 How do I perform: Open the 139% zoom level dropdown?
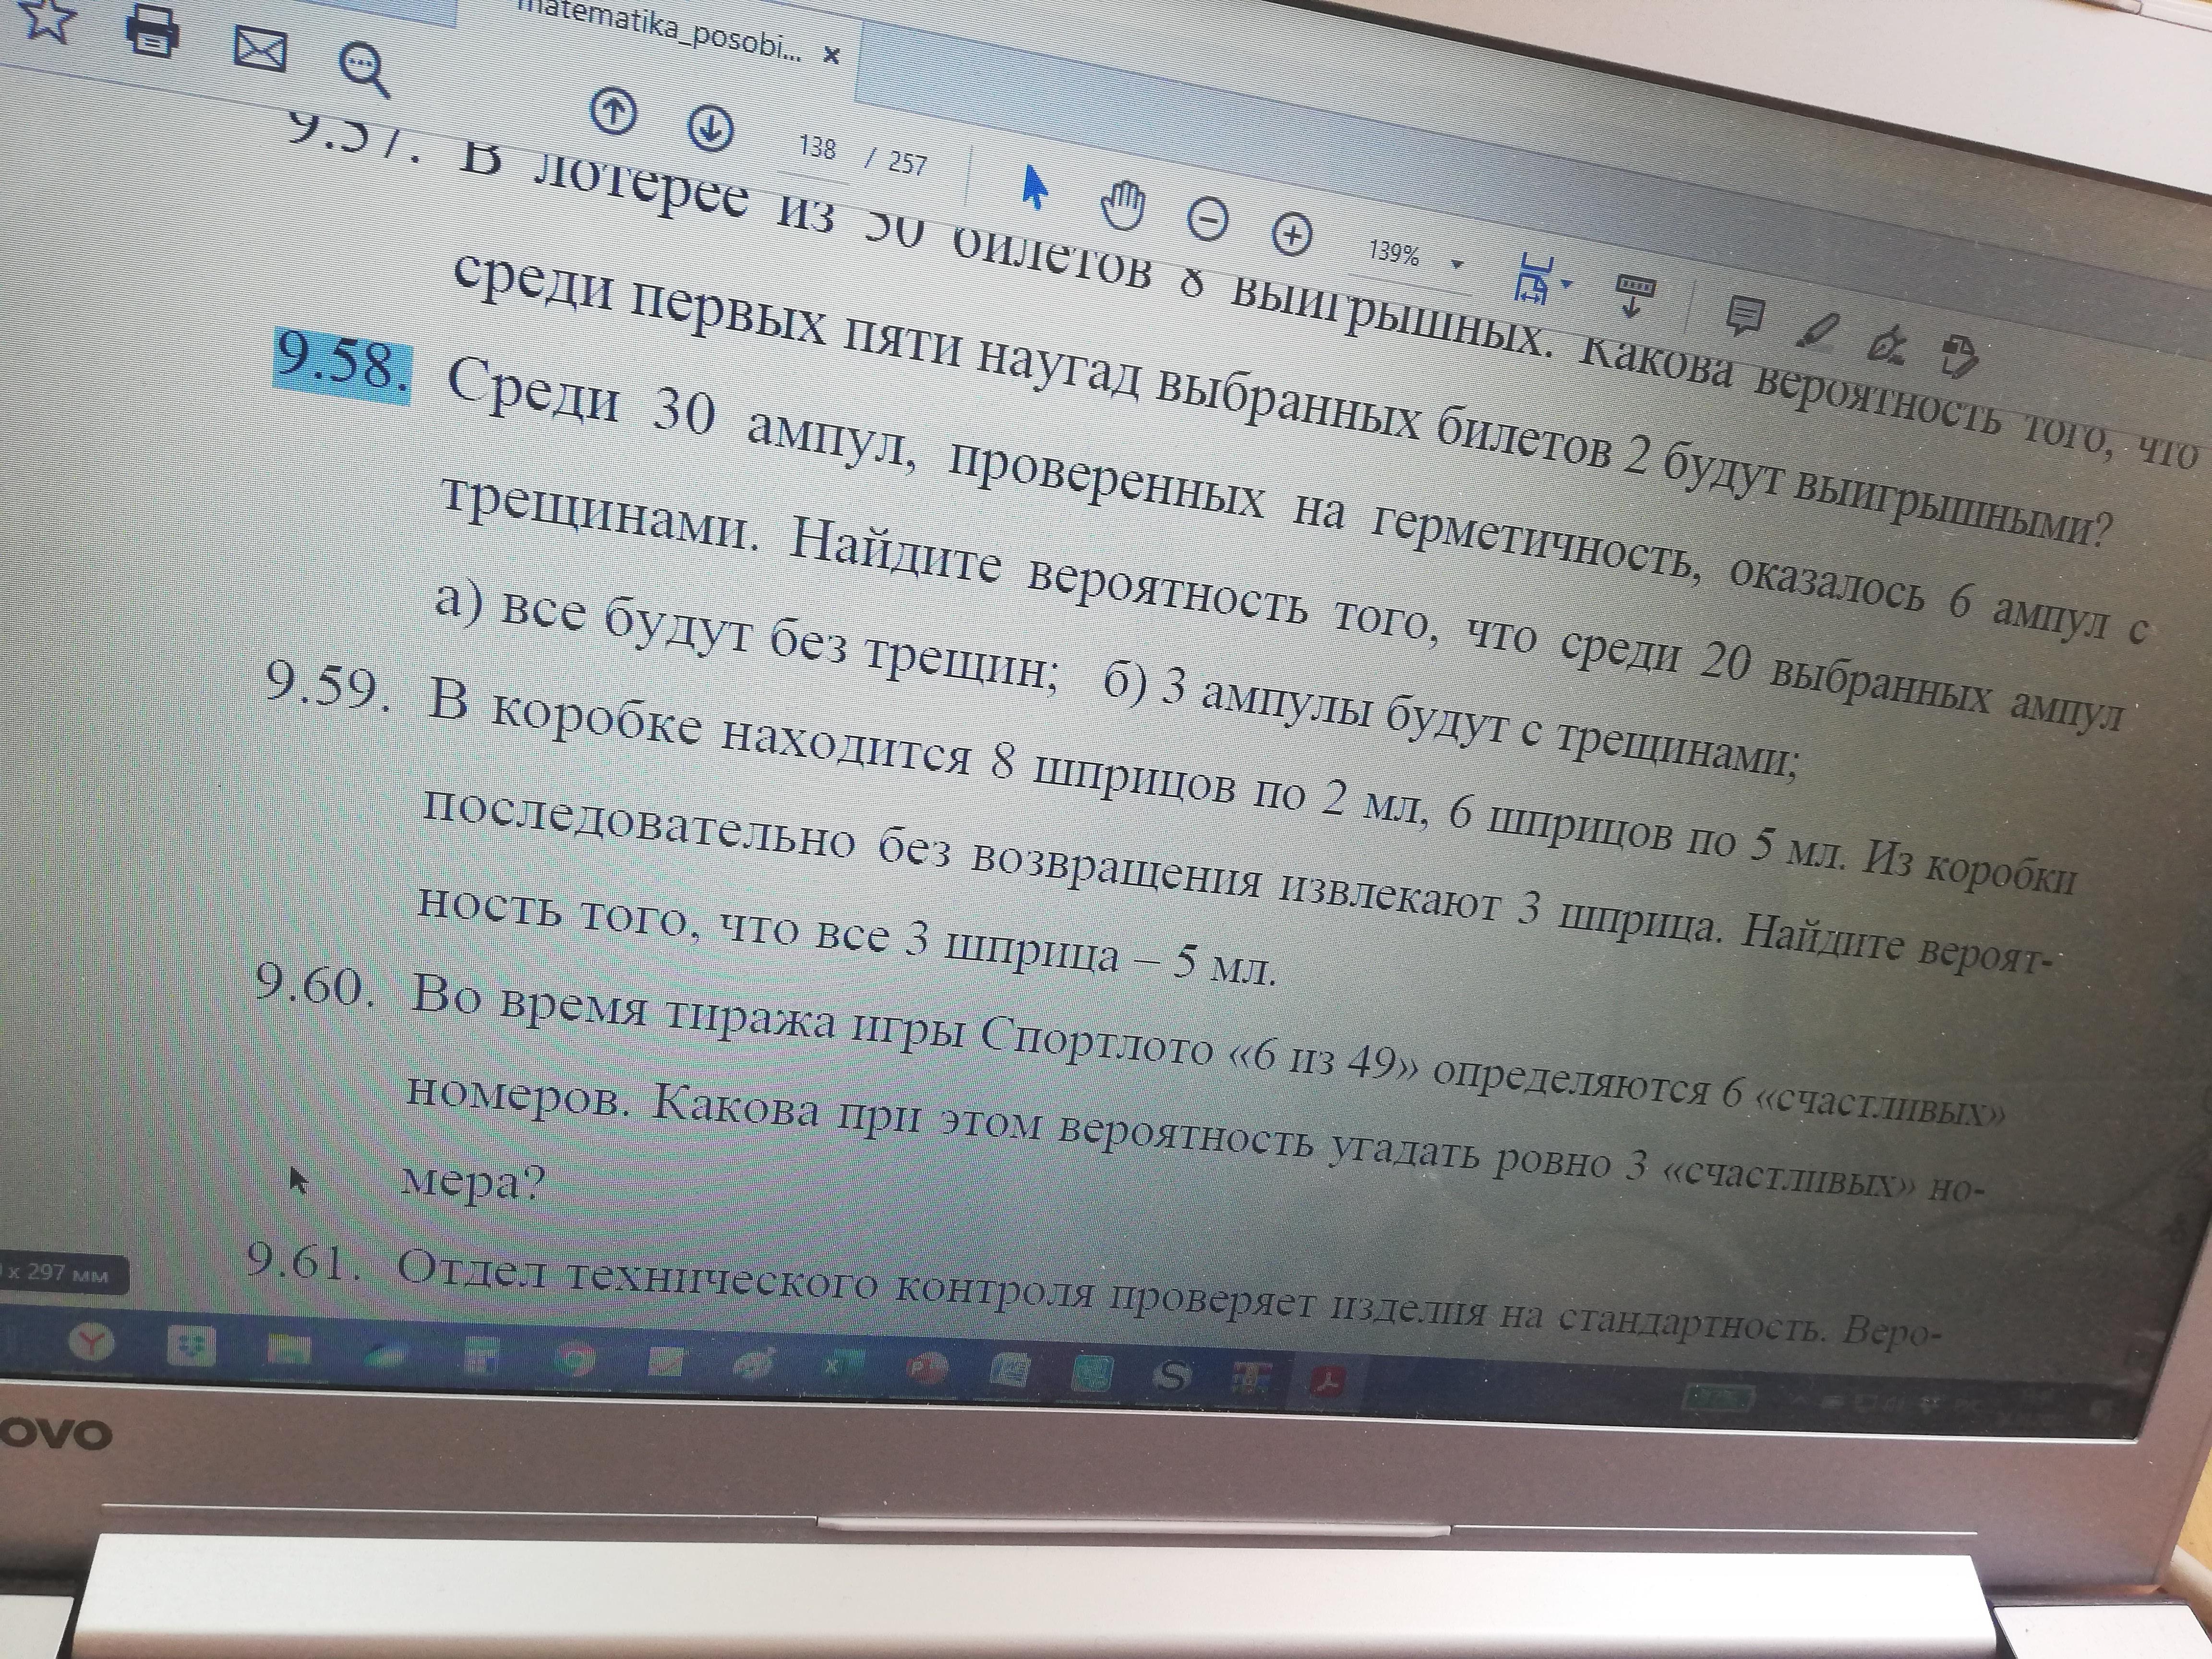[1457, 265]
